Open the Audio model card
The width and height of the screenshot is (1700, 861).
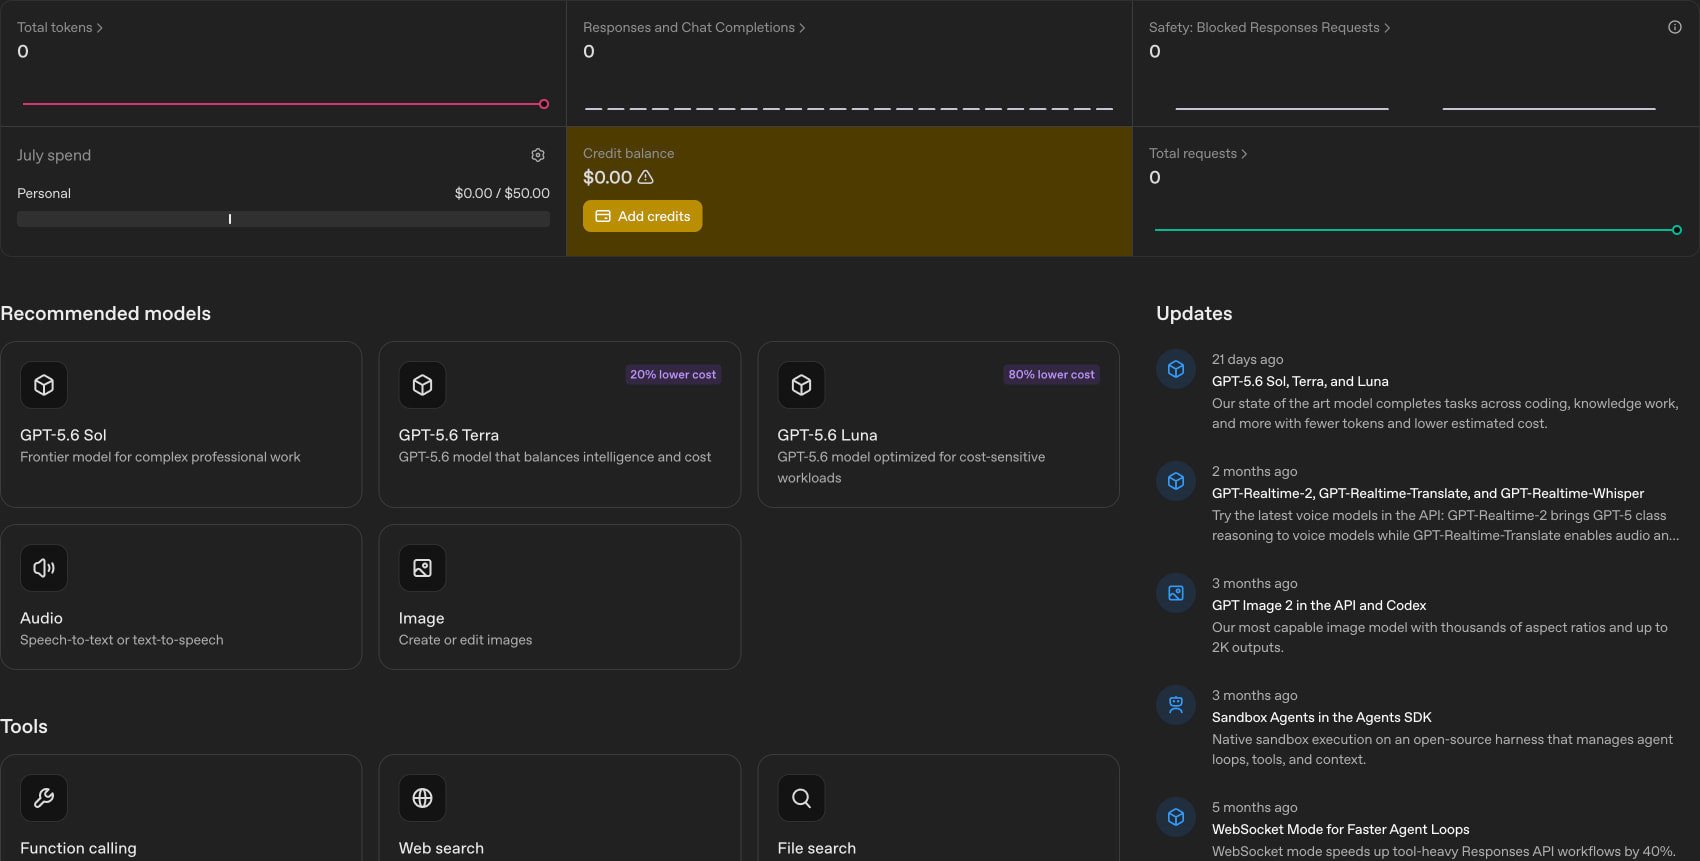(x=181, y=597)
